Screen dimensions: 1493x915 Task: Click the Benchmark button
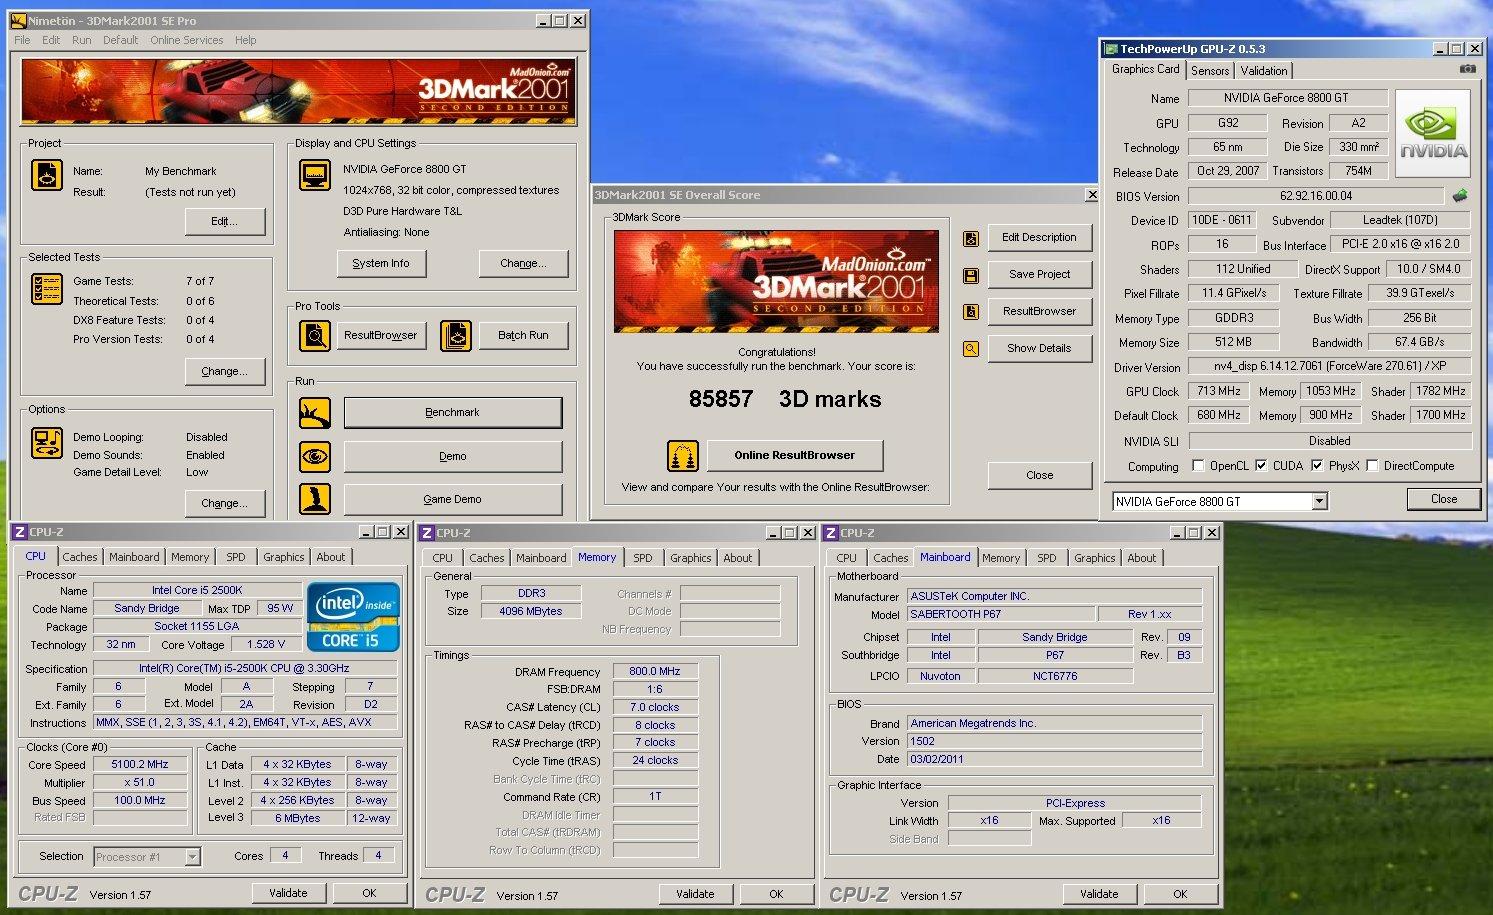pos(453,413)
